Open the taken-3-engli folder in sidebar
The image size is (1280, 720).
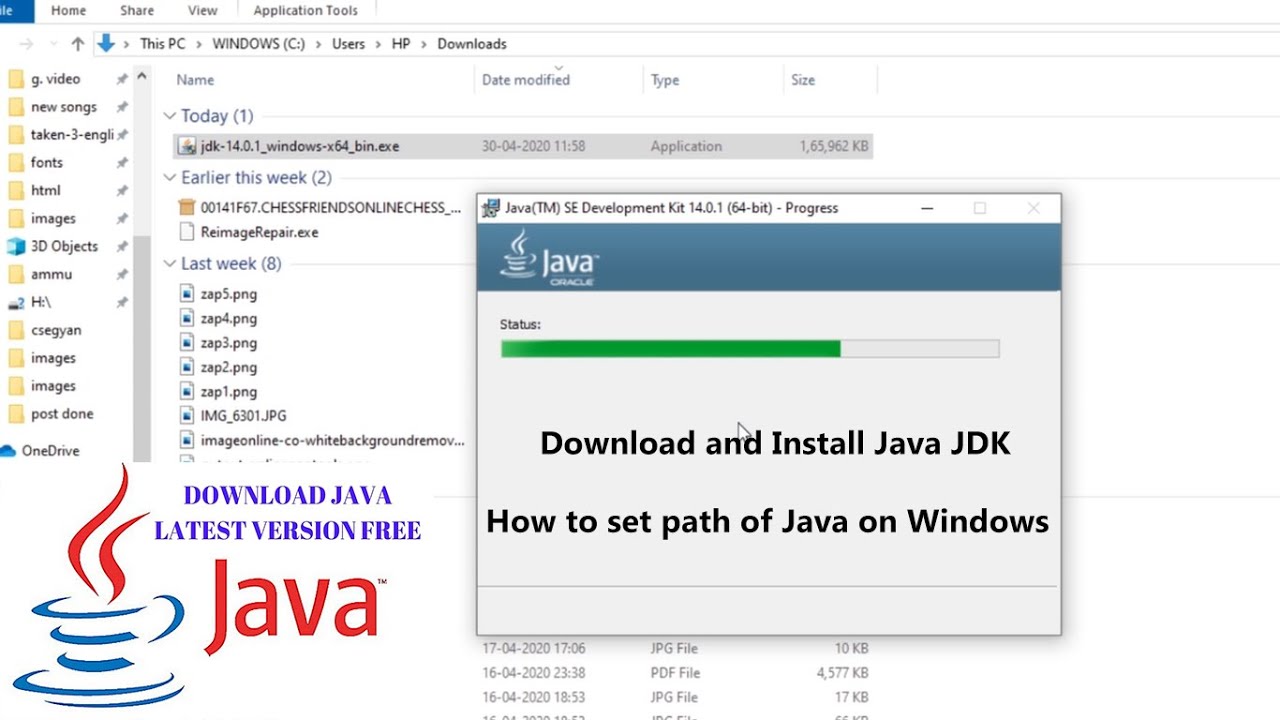coord(72,135)
